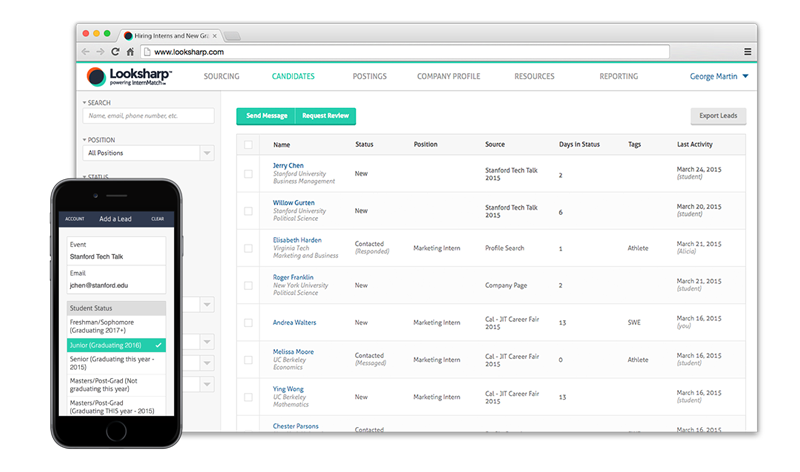The image size is (800, 472).
Task: Sort table by Days in Status column
Action: [579, 144]
